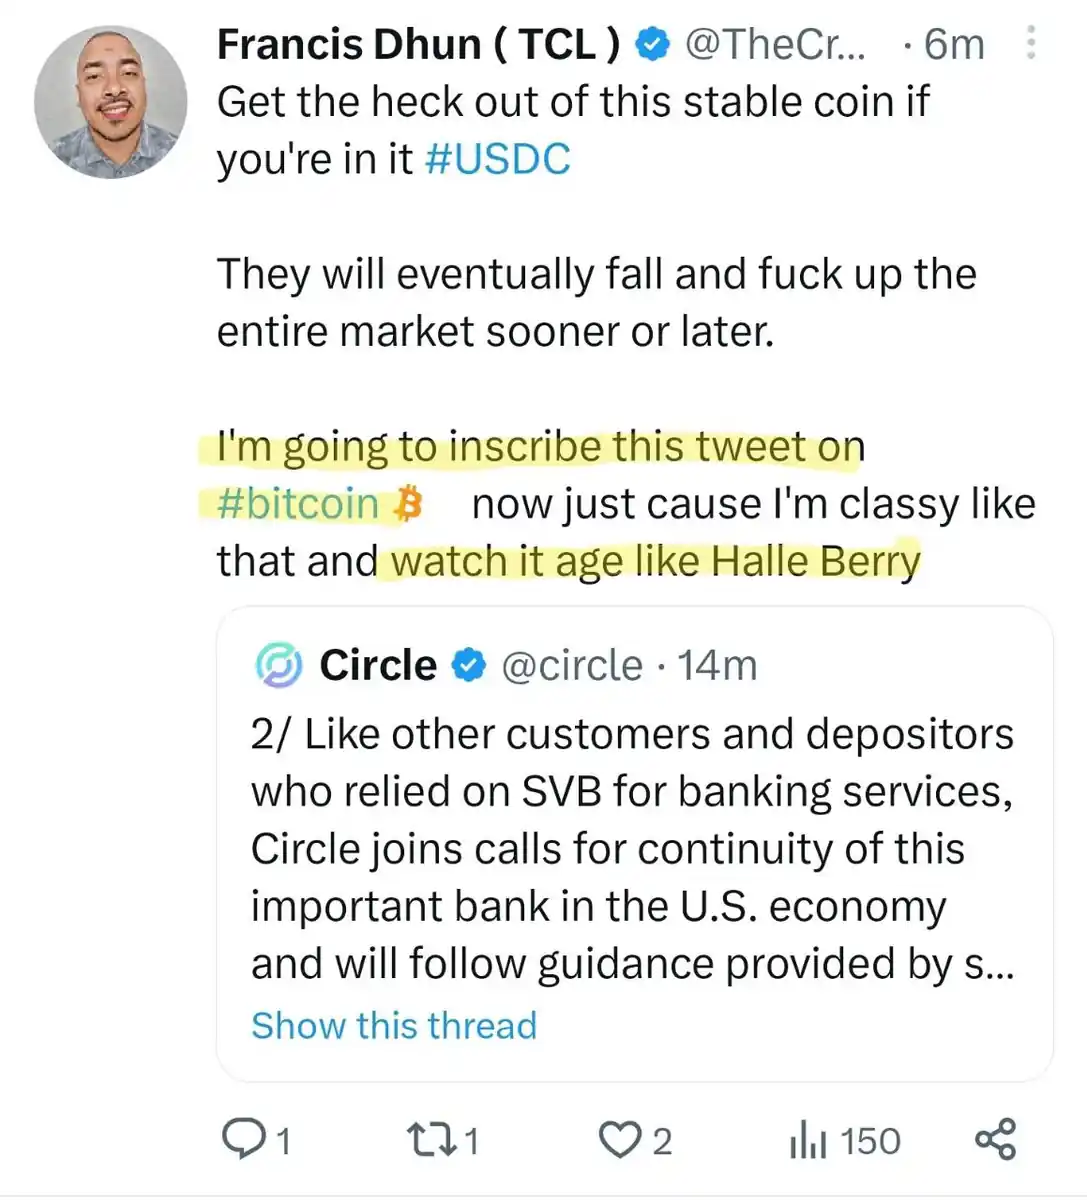Screen dimensions: 1087x1200
Task: Open the @circle handle in quote
Action: point(571,665)
